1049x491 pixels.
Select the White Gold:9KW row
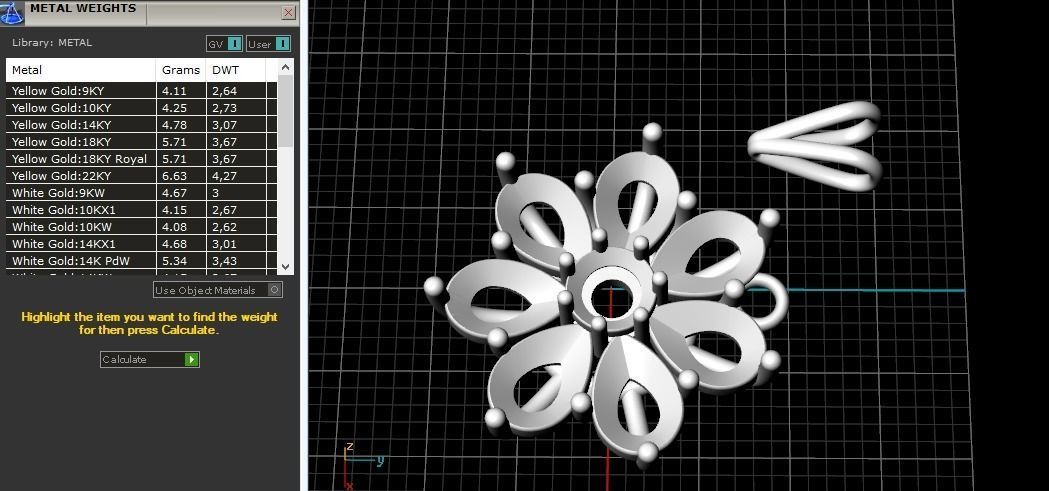pyautogui.click(x=141, y=193)
